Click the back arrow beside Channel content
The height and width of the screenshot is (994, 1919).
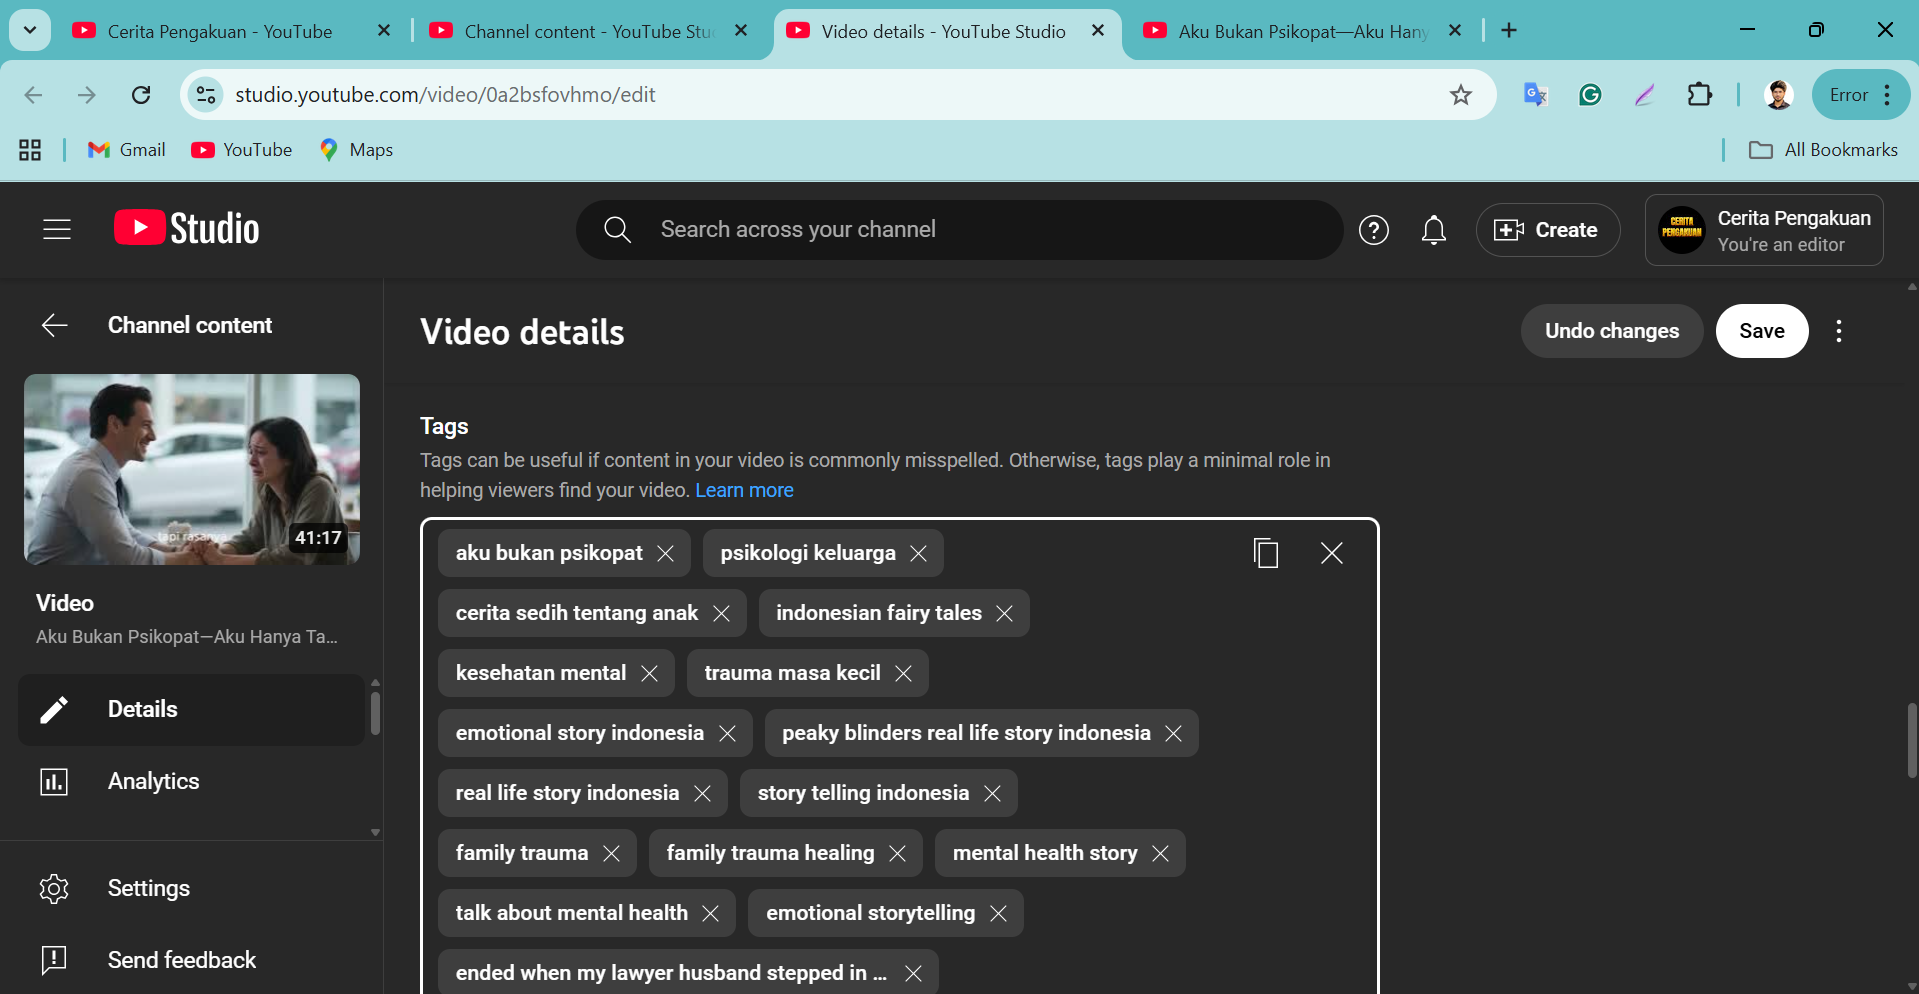(x=54, y=325)
